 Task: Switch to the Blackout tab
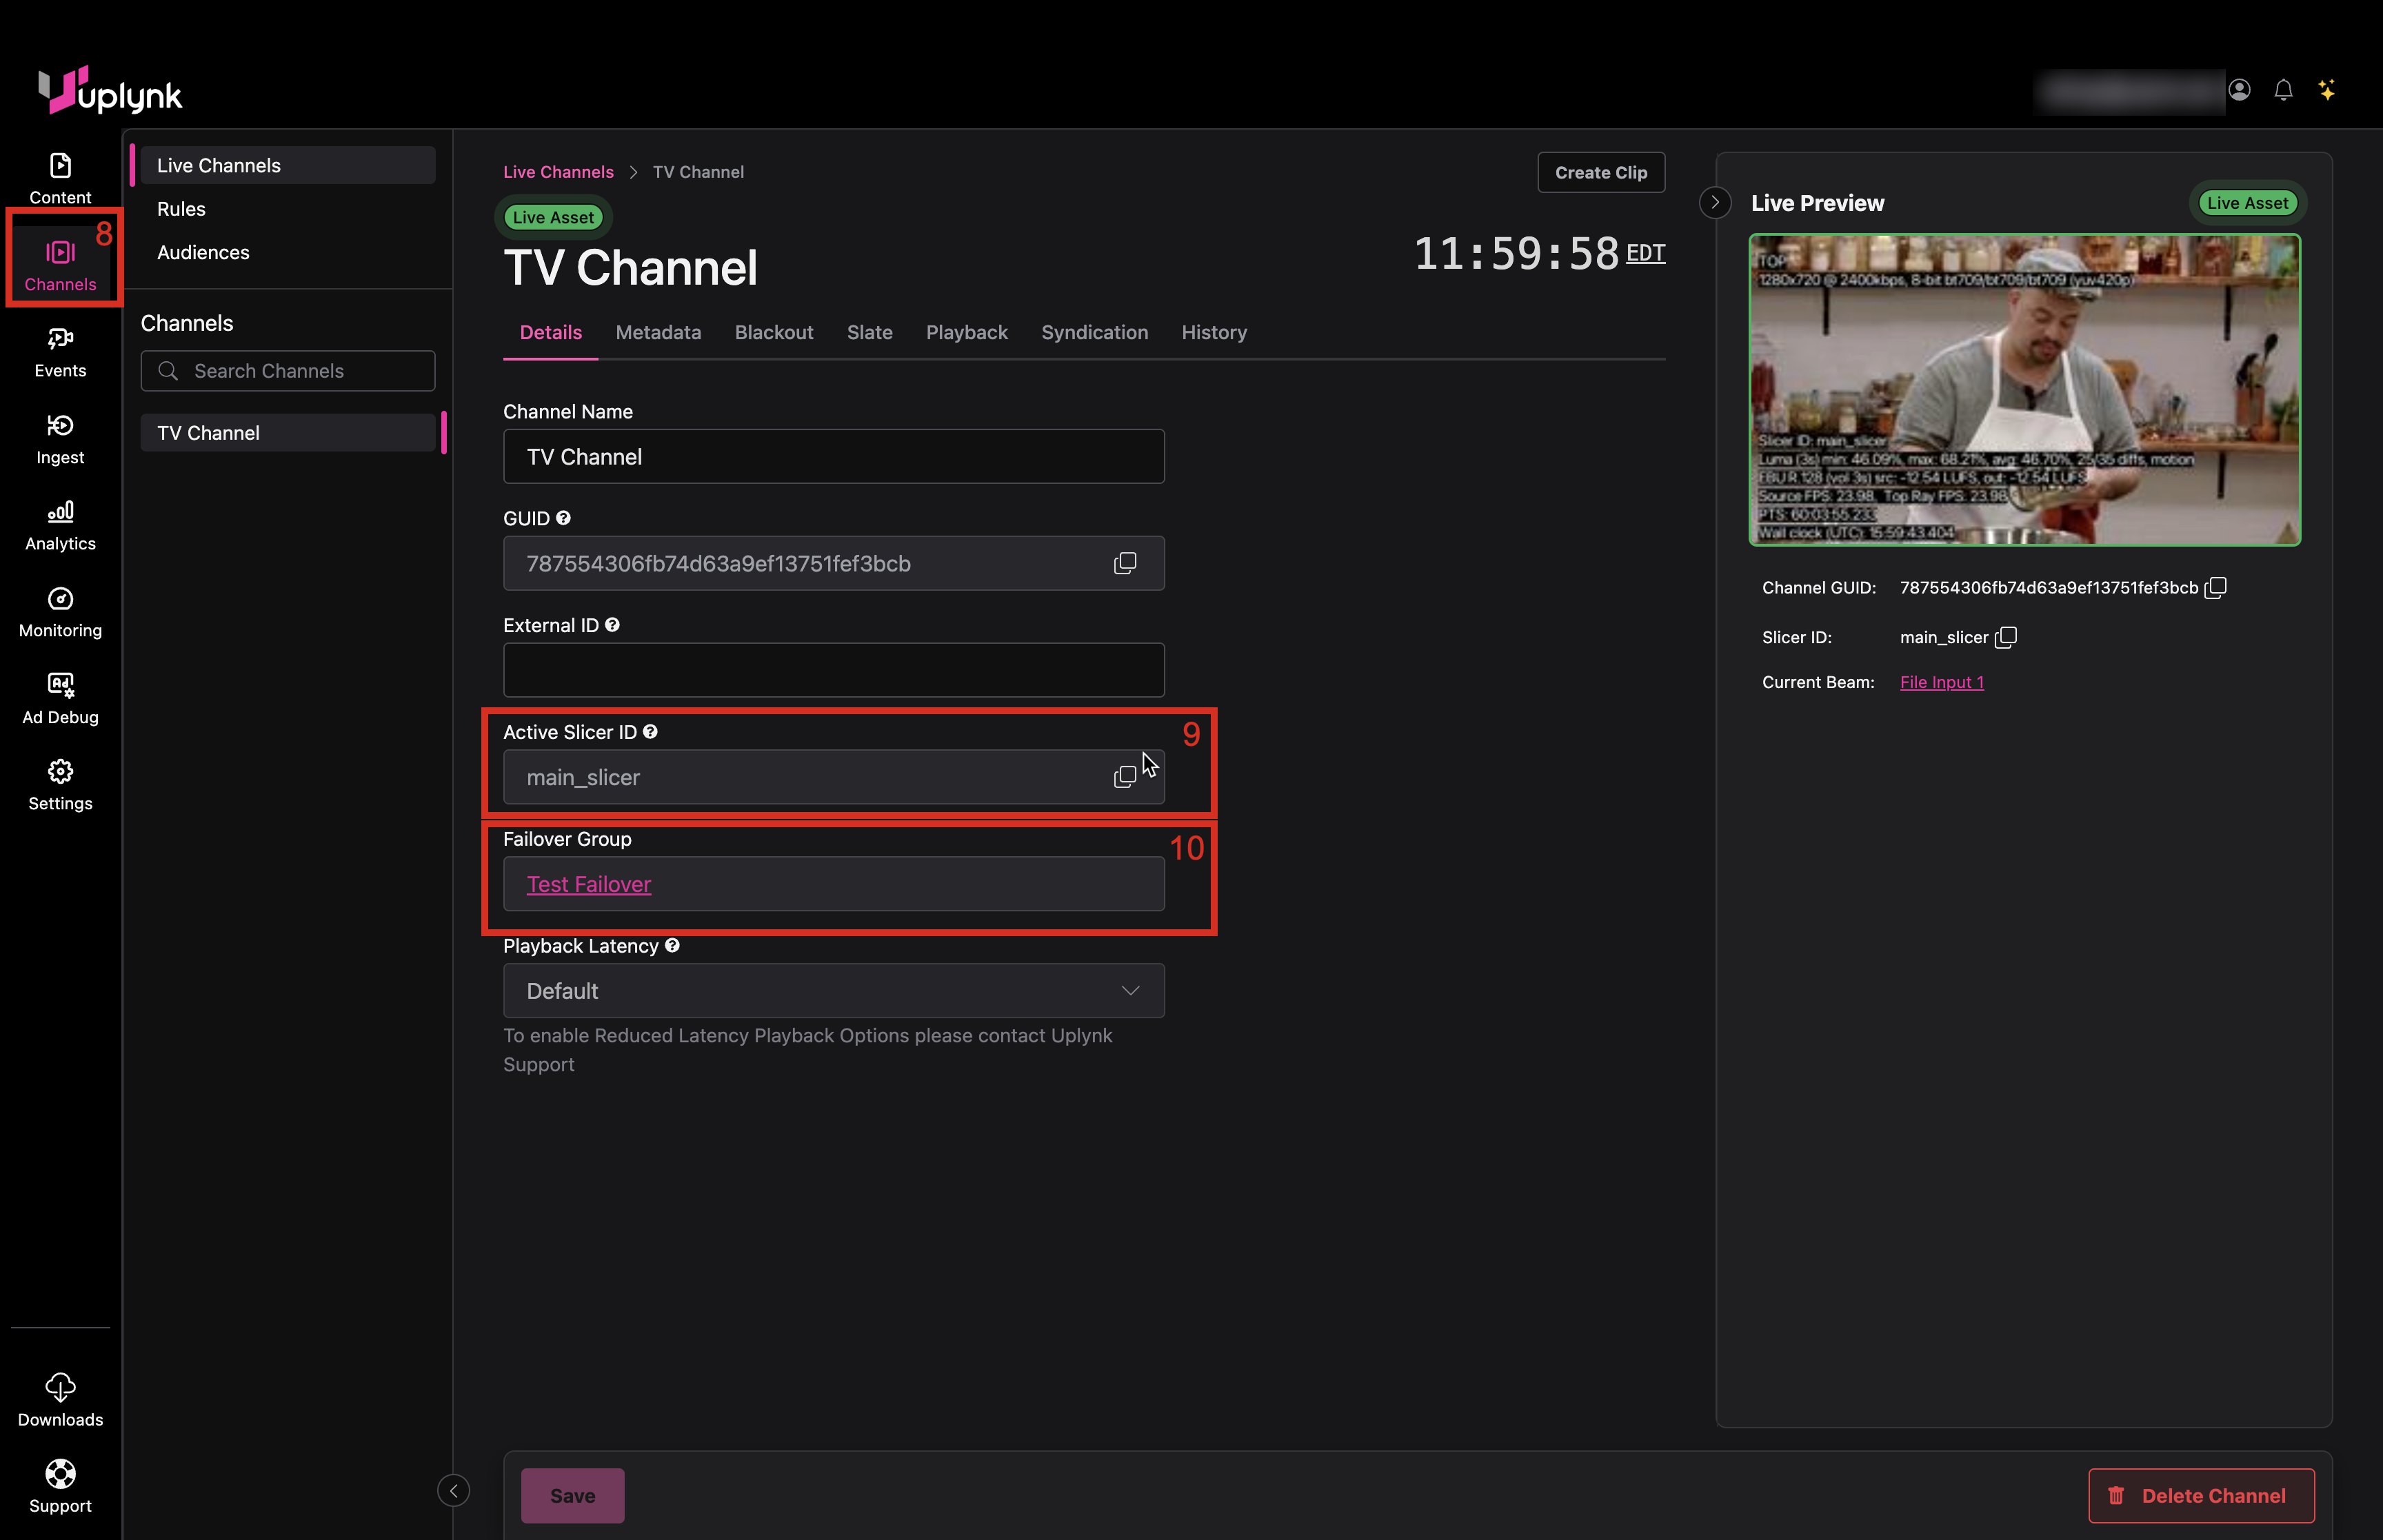pyautogui.click(x=773, y=332)
